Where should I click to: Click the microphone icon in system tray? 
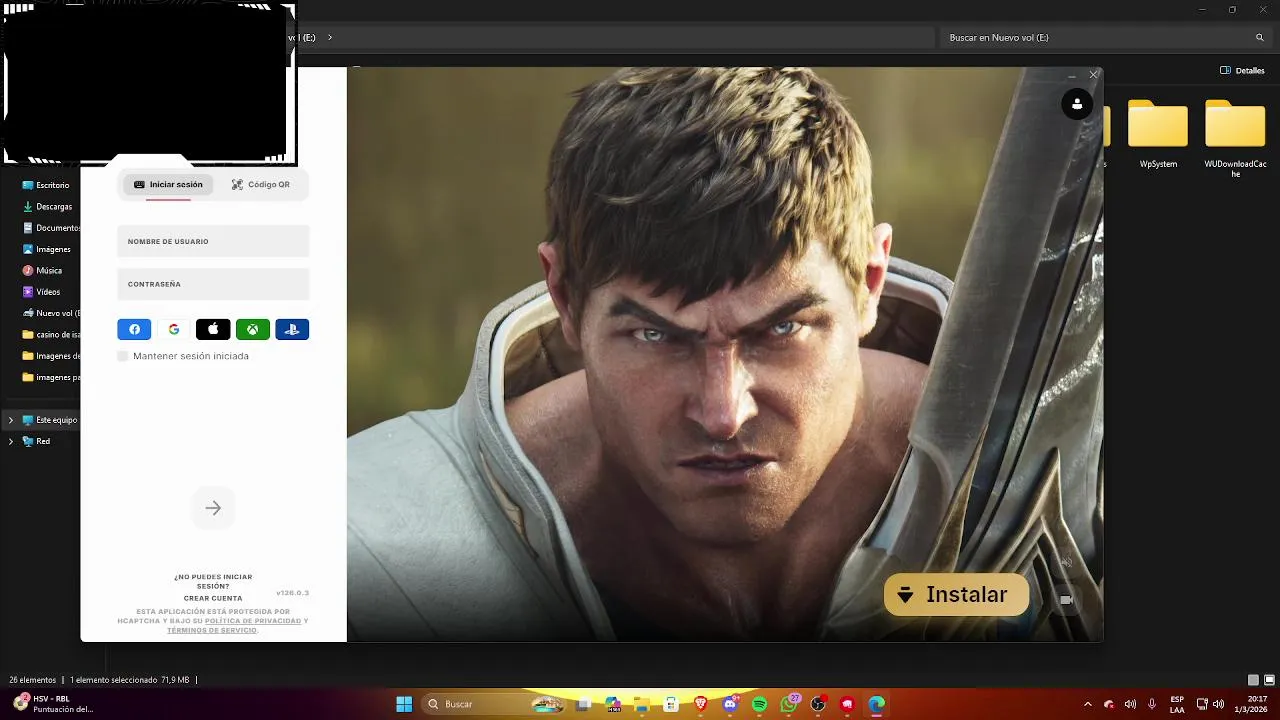point(1152,704)
